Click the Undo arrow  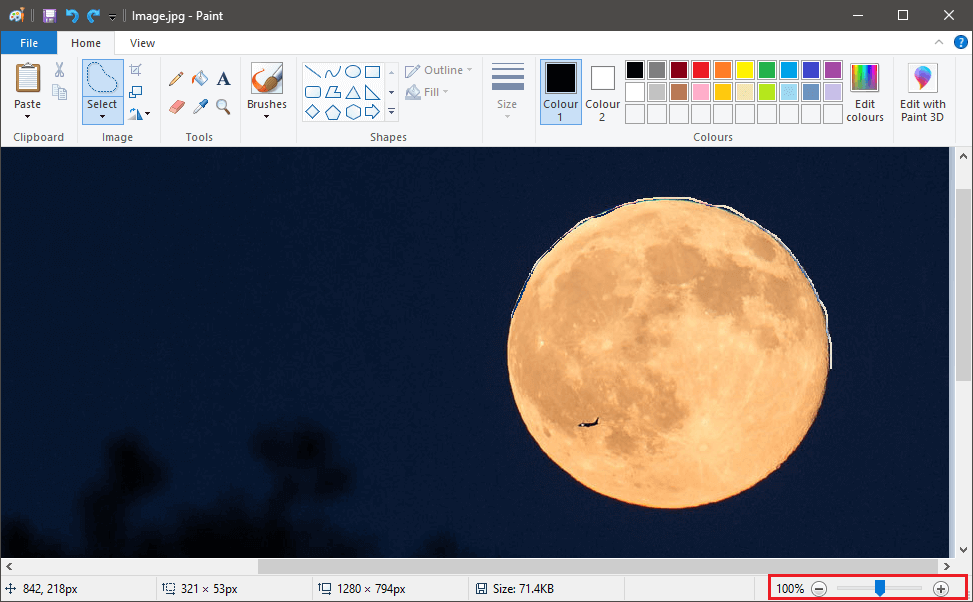pos(72,16)
